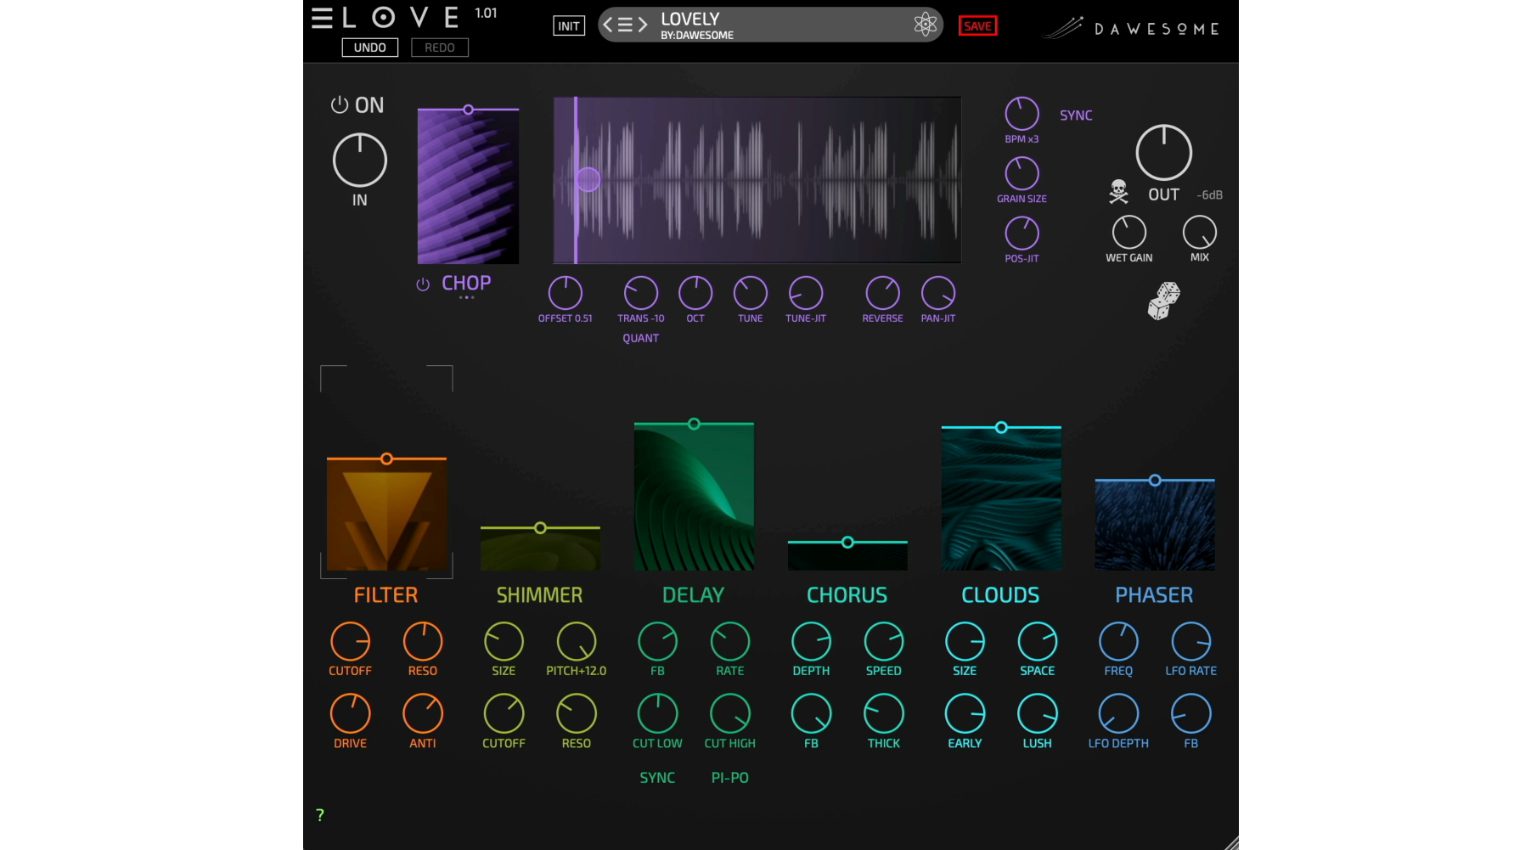Open the LOVELY preset name selector
This screenshot has width=1540, height=850.
tap(770, 25)
